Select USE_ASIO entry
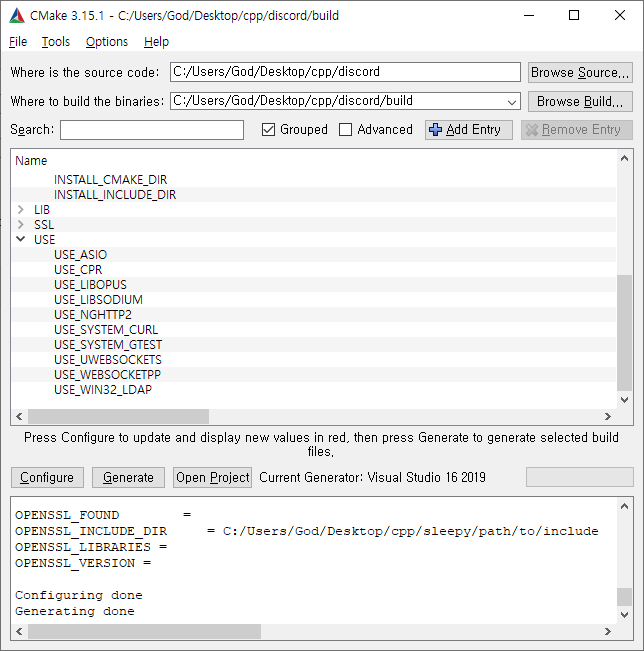Viewport: 644px width, 651px height. (81, 255)
